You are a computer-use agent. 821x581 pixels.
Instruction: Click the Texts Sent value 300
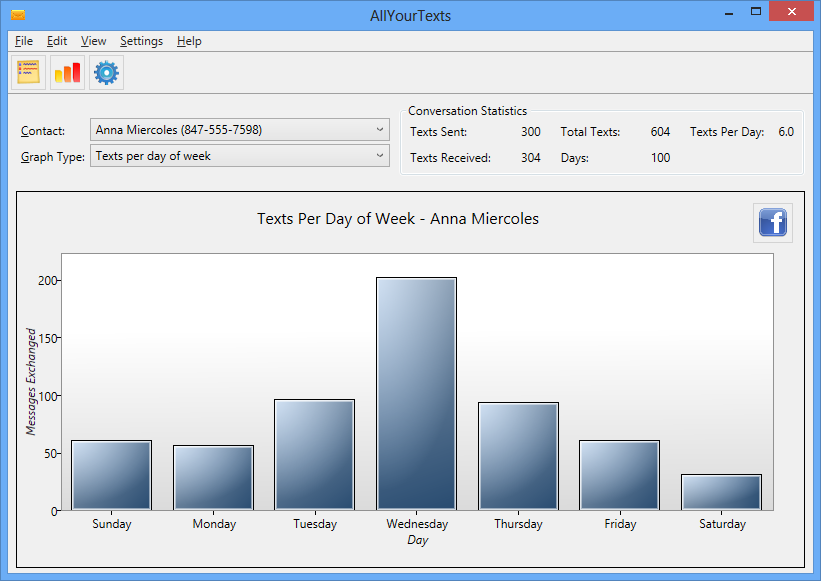pos(530,132)
